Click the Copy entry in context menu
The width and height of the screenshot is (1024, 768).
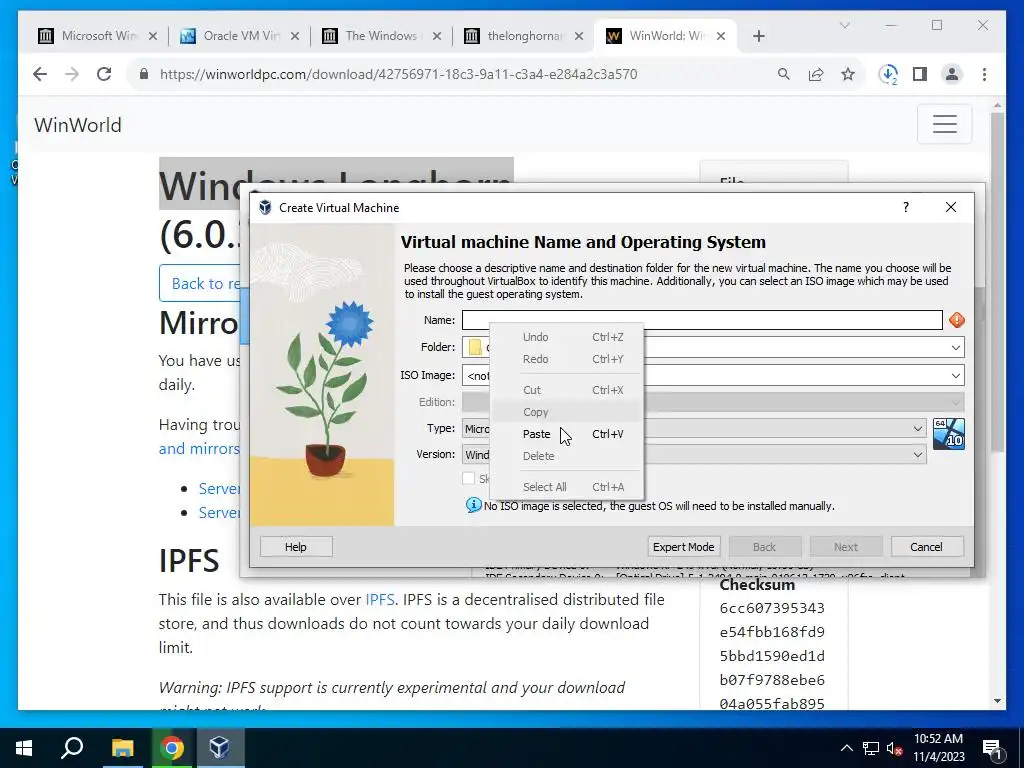click(566, 412)
